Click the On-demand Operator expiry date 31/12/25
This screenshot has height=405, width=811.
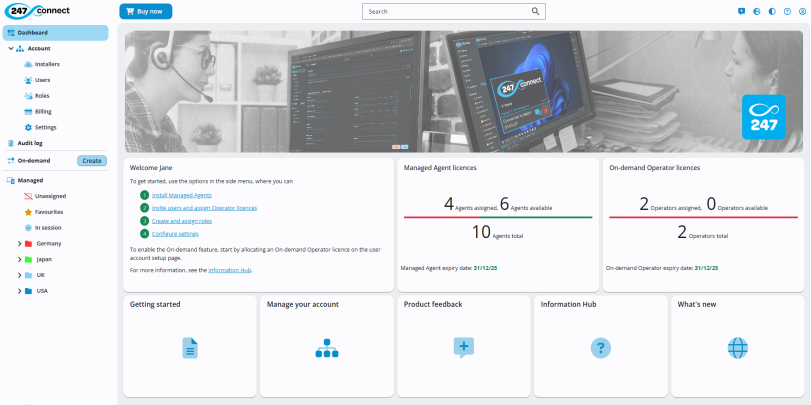(x=706, y=268)
